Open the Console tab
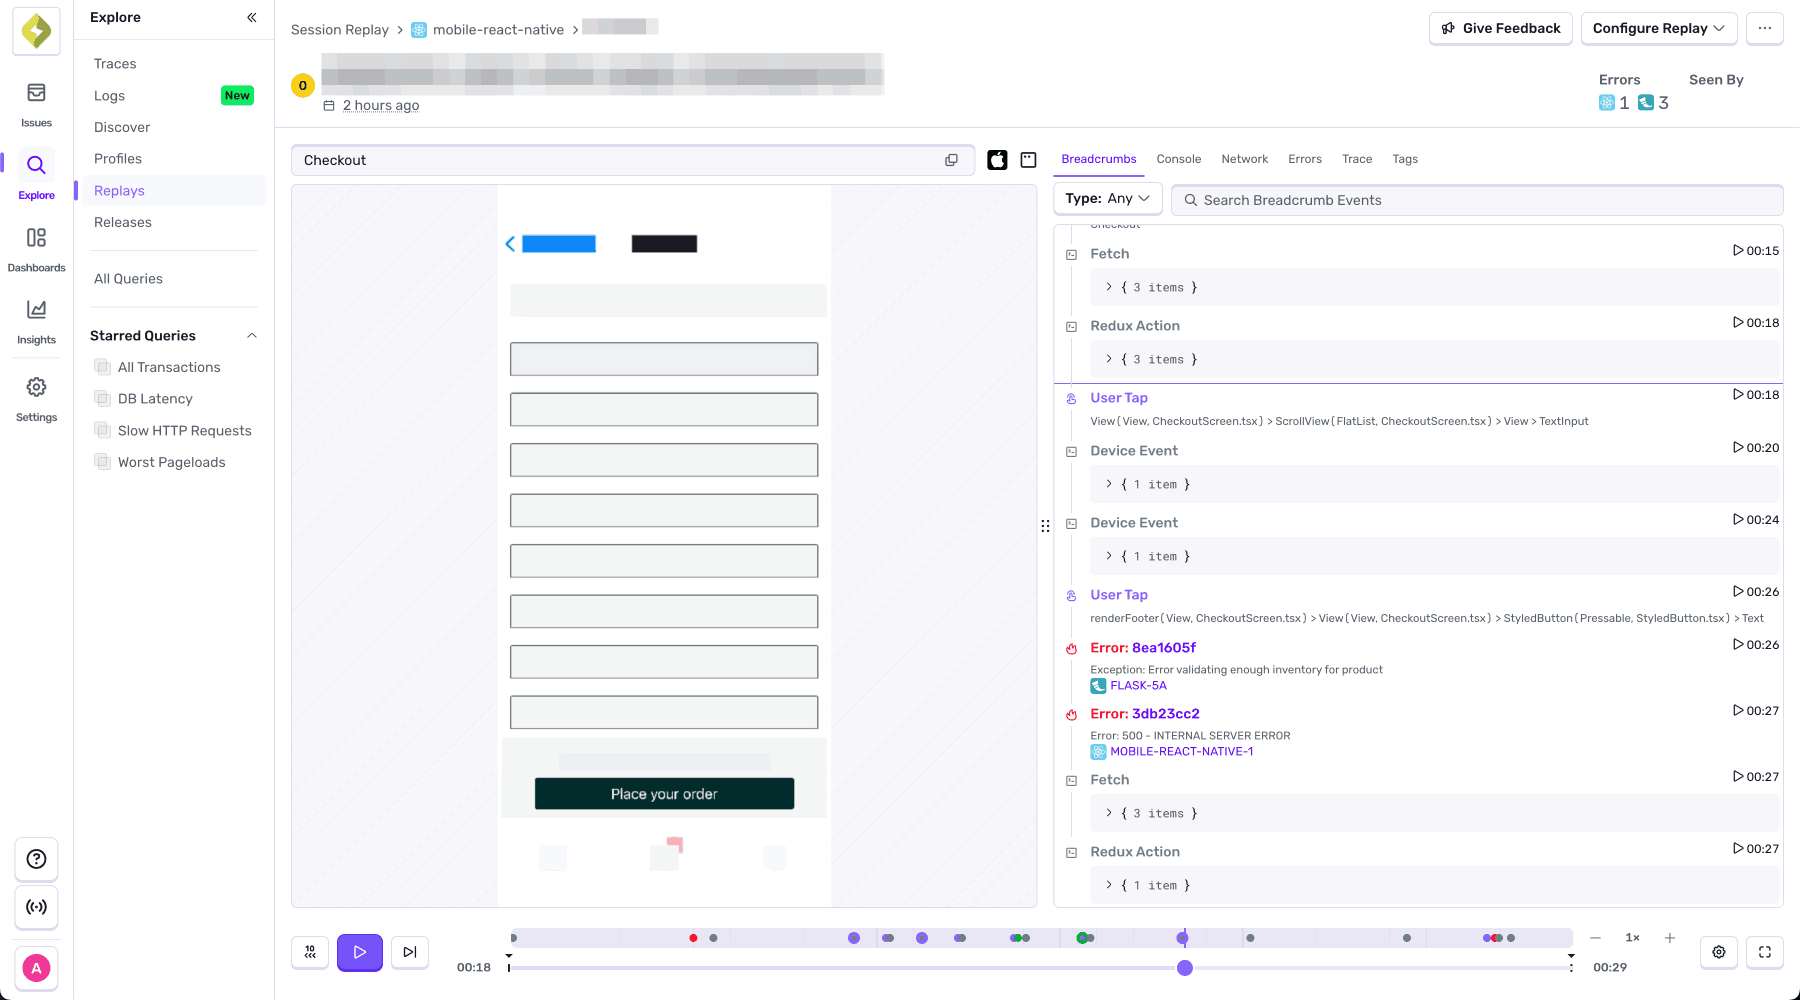This screenshot has height=1000, width=1800. click(1179, 158)
